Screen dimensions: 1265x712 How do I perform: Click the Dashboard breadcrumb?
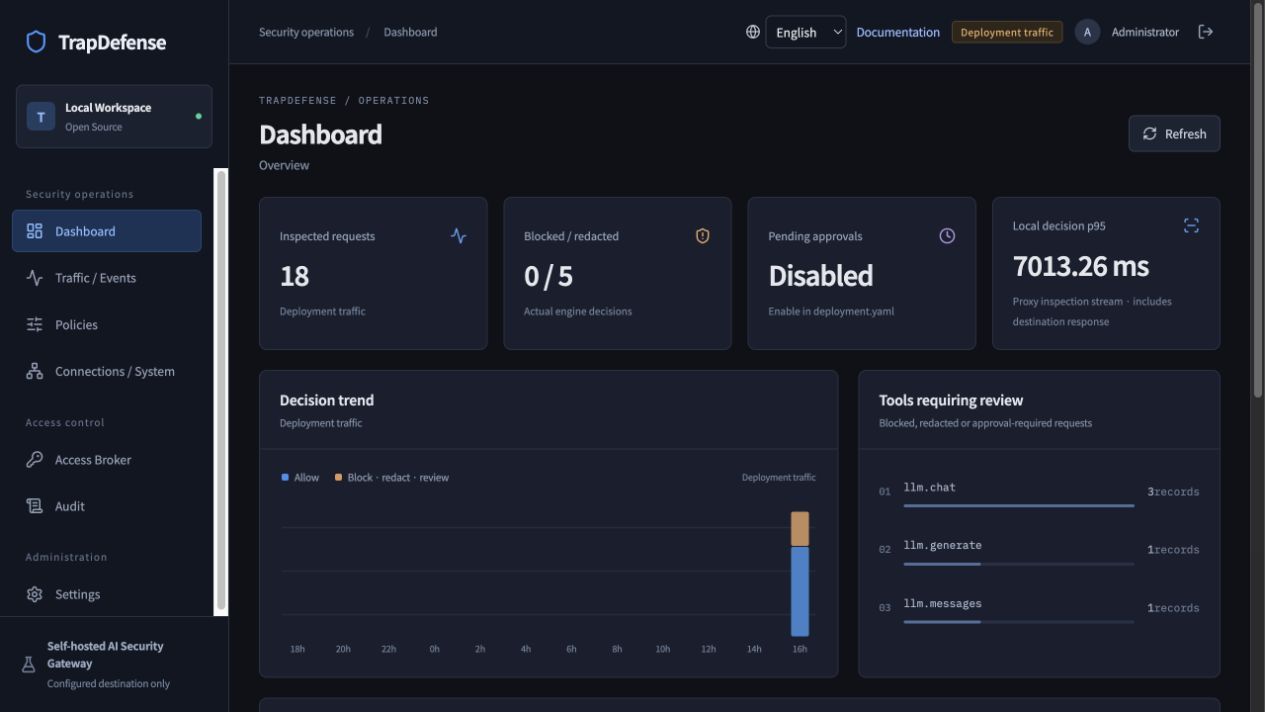point(410,32)
